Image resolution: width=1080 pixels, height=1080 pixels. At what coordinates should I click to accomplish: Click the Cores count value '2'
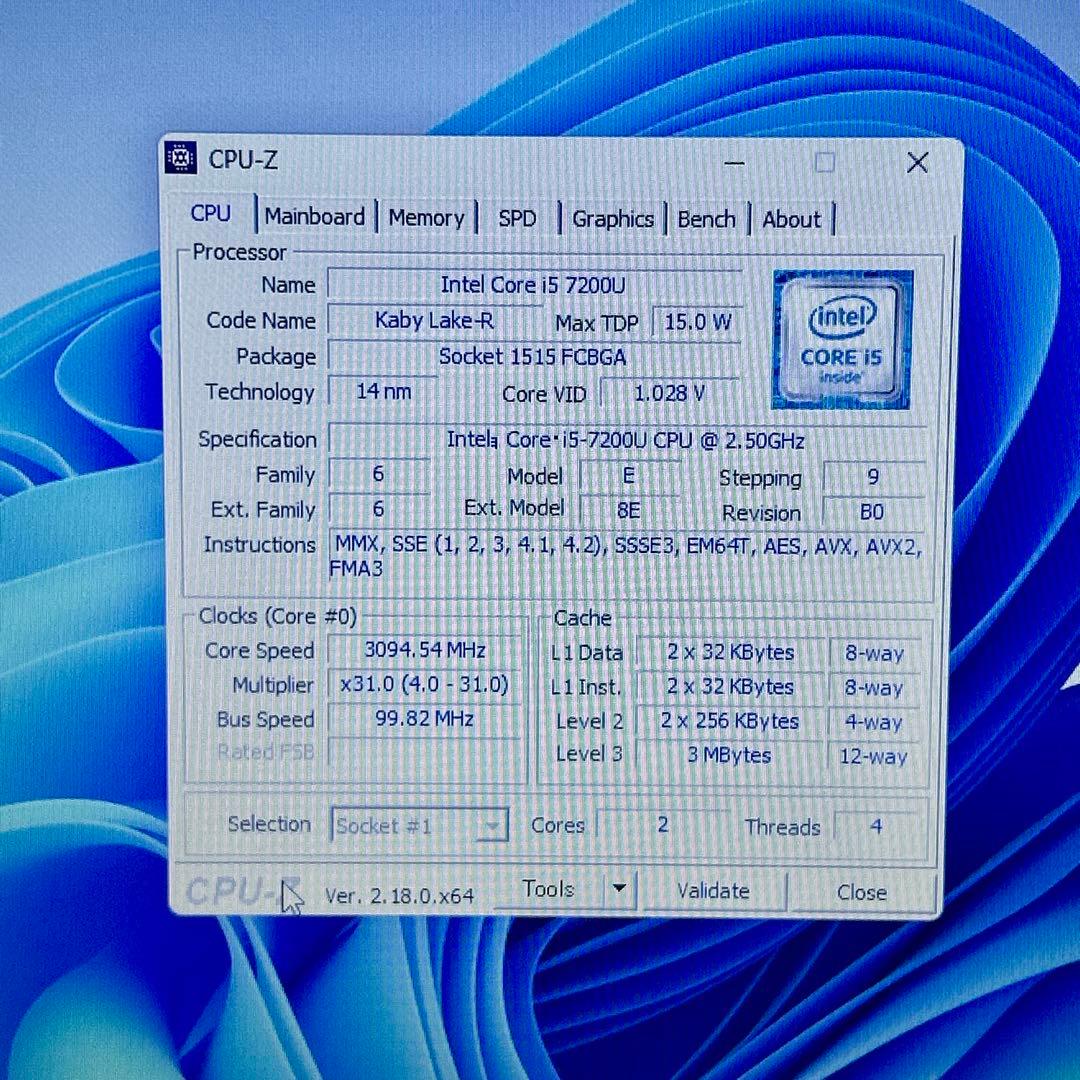(x=663, y=824)
